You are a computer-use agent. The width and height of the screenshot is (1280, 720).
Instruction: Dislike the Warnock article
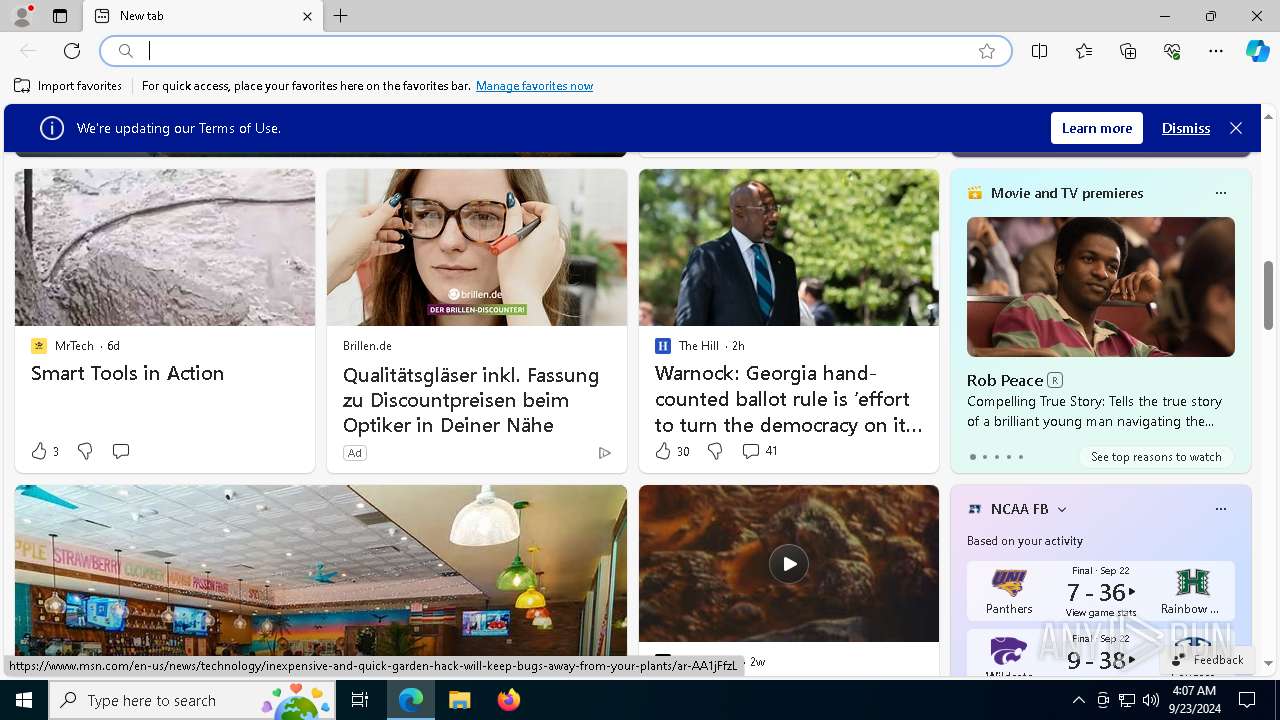click(715, 451)
